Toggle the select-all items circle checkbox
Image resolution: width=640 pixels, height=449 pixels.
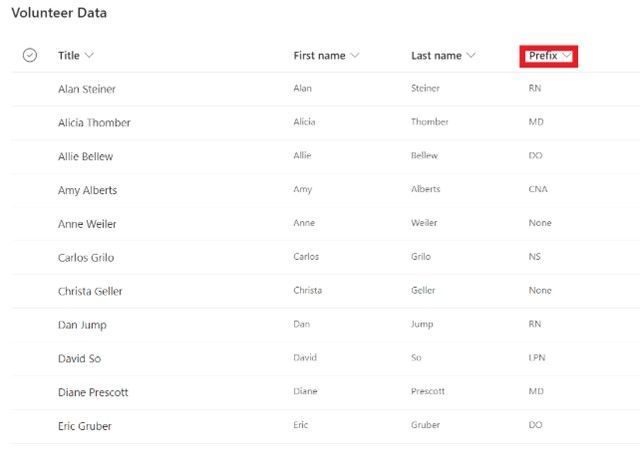tap(30, 55)
